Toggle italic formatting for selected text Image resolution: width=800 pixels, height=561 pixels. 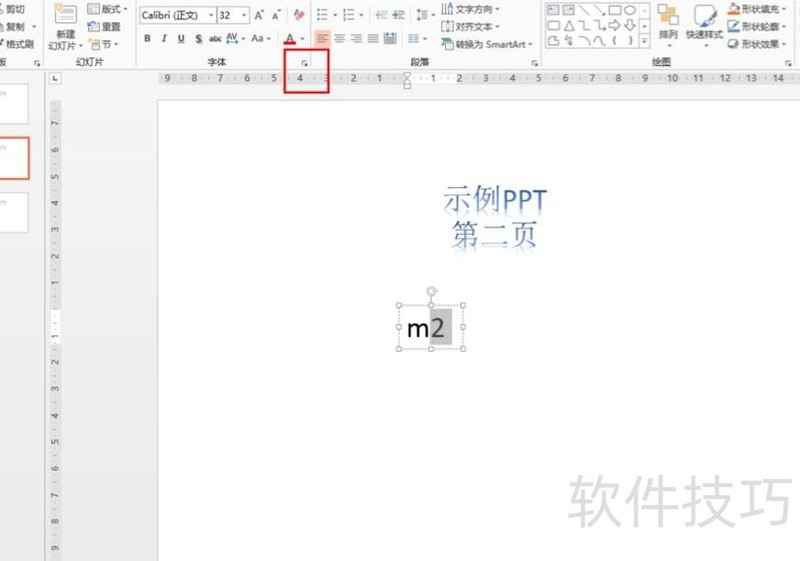coord(164,38)
